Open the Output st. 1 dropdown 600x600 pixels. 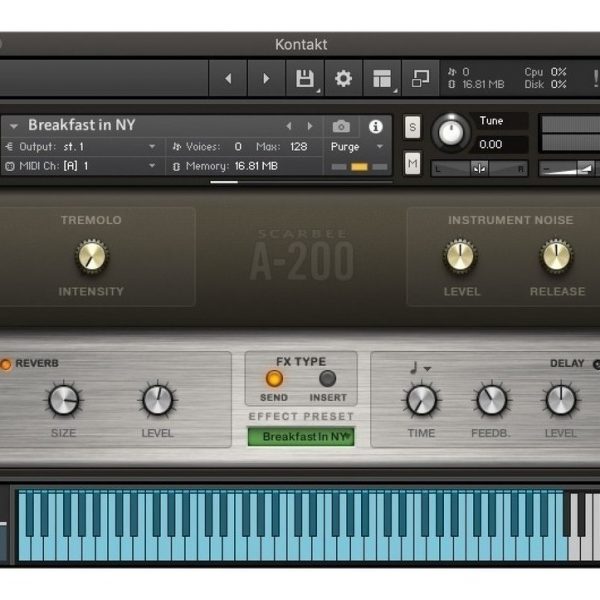pyautogui.click(x=81, y=147)
